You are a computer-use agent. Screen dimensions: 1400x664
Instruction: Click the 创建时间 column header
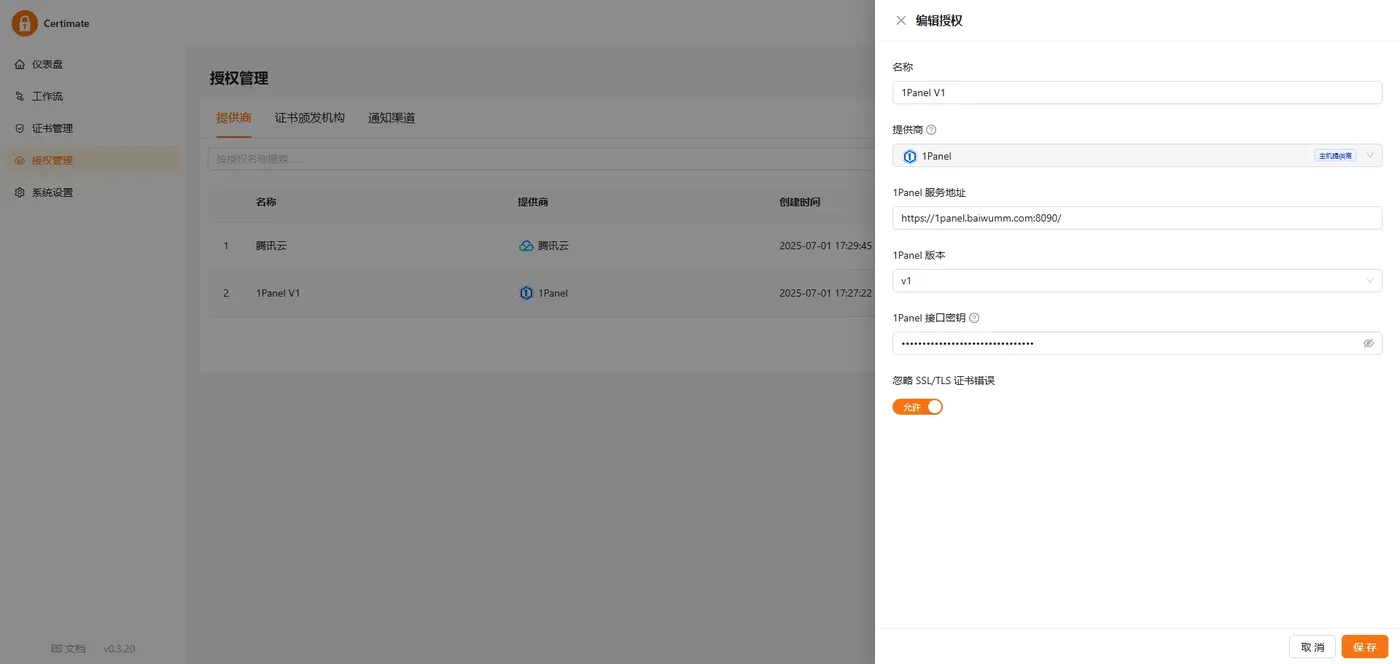click(799, 202)
